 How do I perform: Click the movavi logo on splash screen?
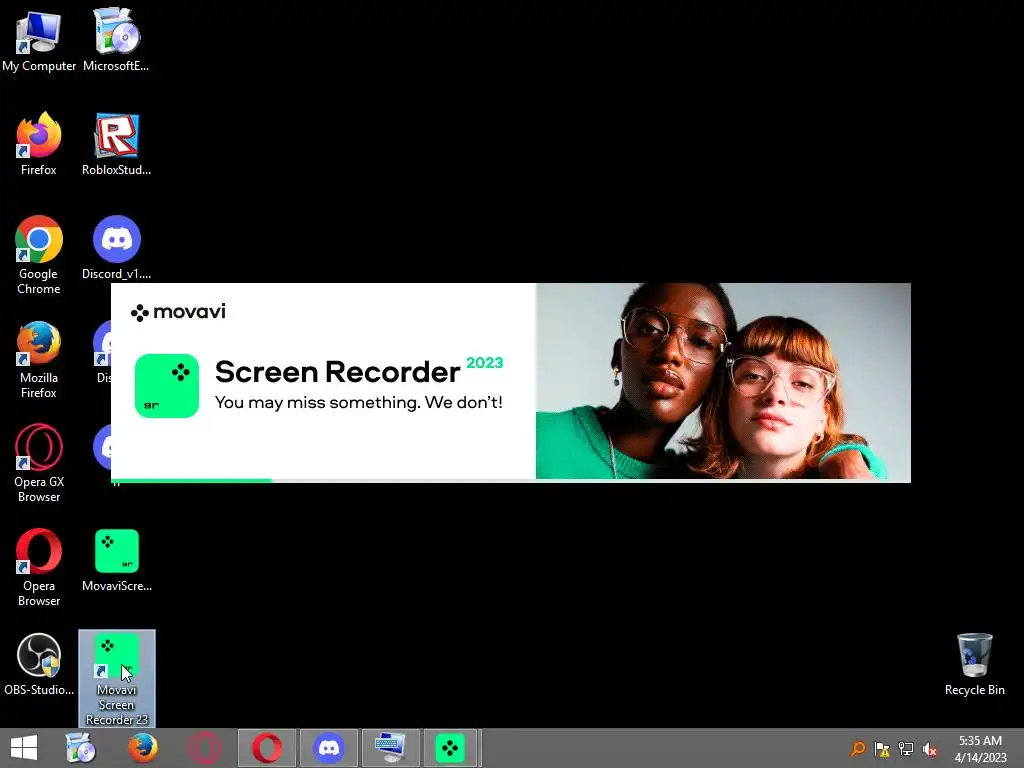pyautogui.click(x=178, y=312)
